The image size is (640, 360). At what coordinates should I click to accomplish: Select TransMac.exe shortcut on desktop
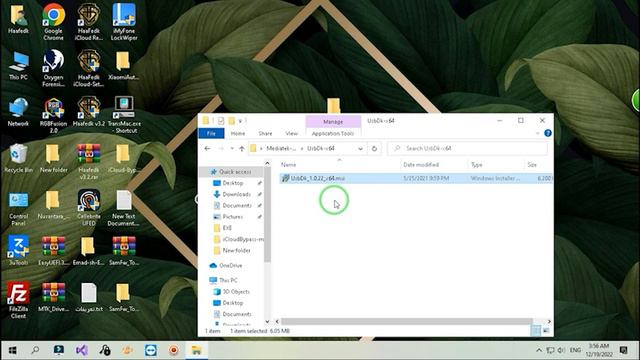(x=124, y=115)
